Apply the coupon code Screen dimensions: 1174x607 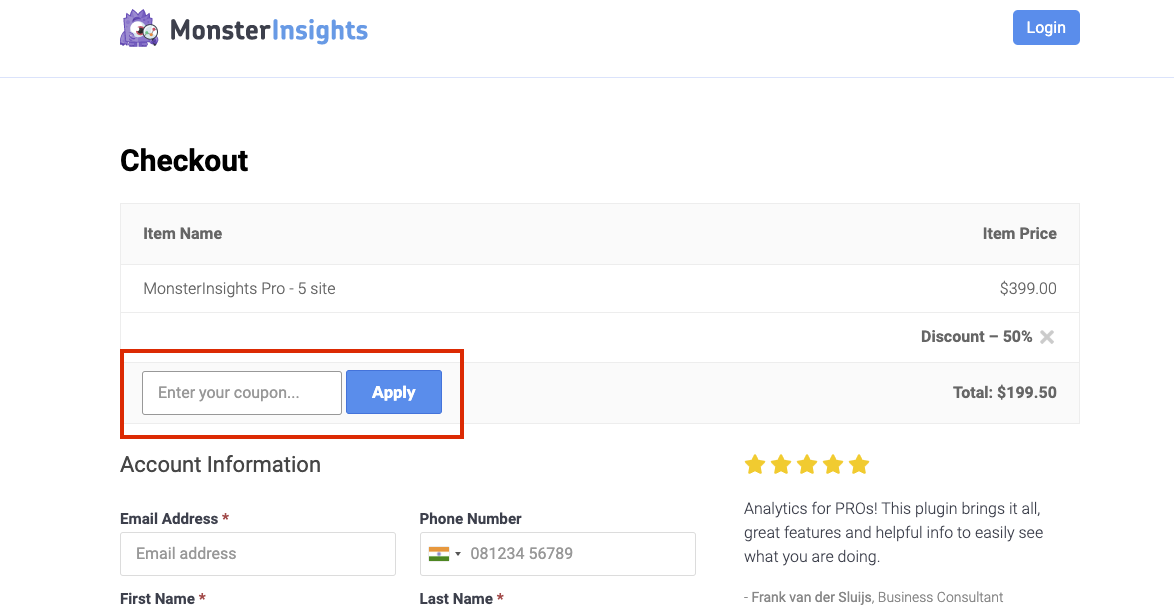[x=394, y=392]
